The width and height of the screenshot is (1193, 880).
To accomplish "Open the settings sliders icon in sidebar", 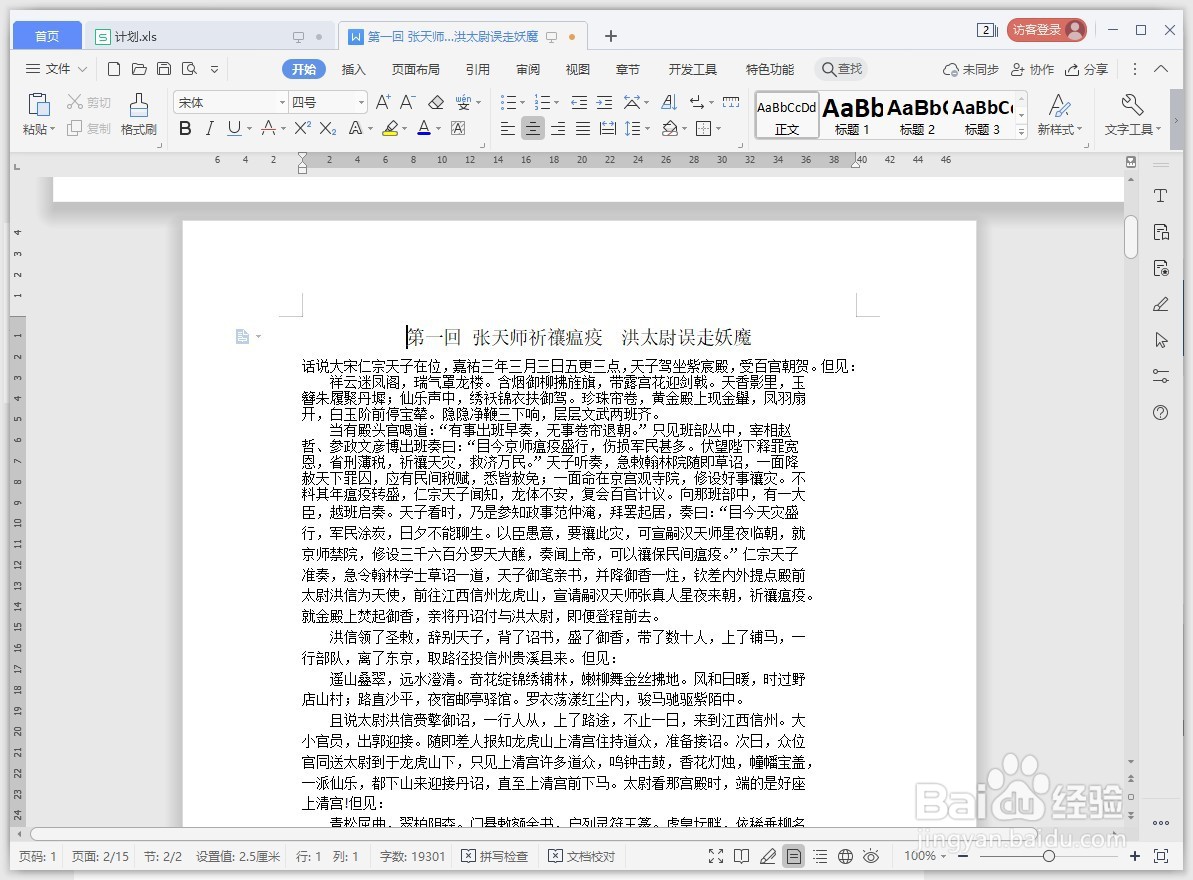I will pos(1160,376).
